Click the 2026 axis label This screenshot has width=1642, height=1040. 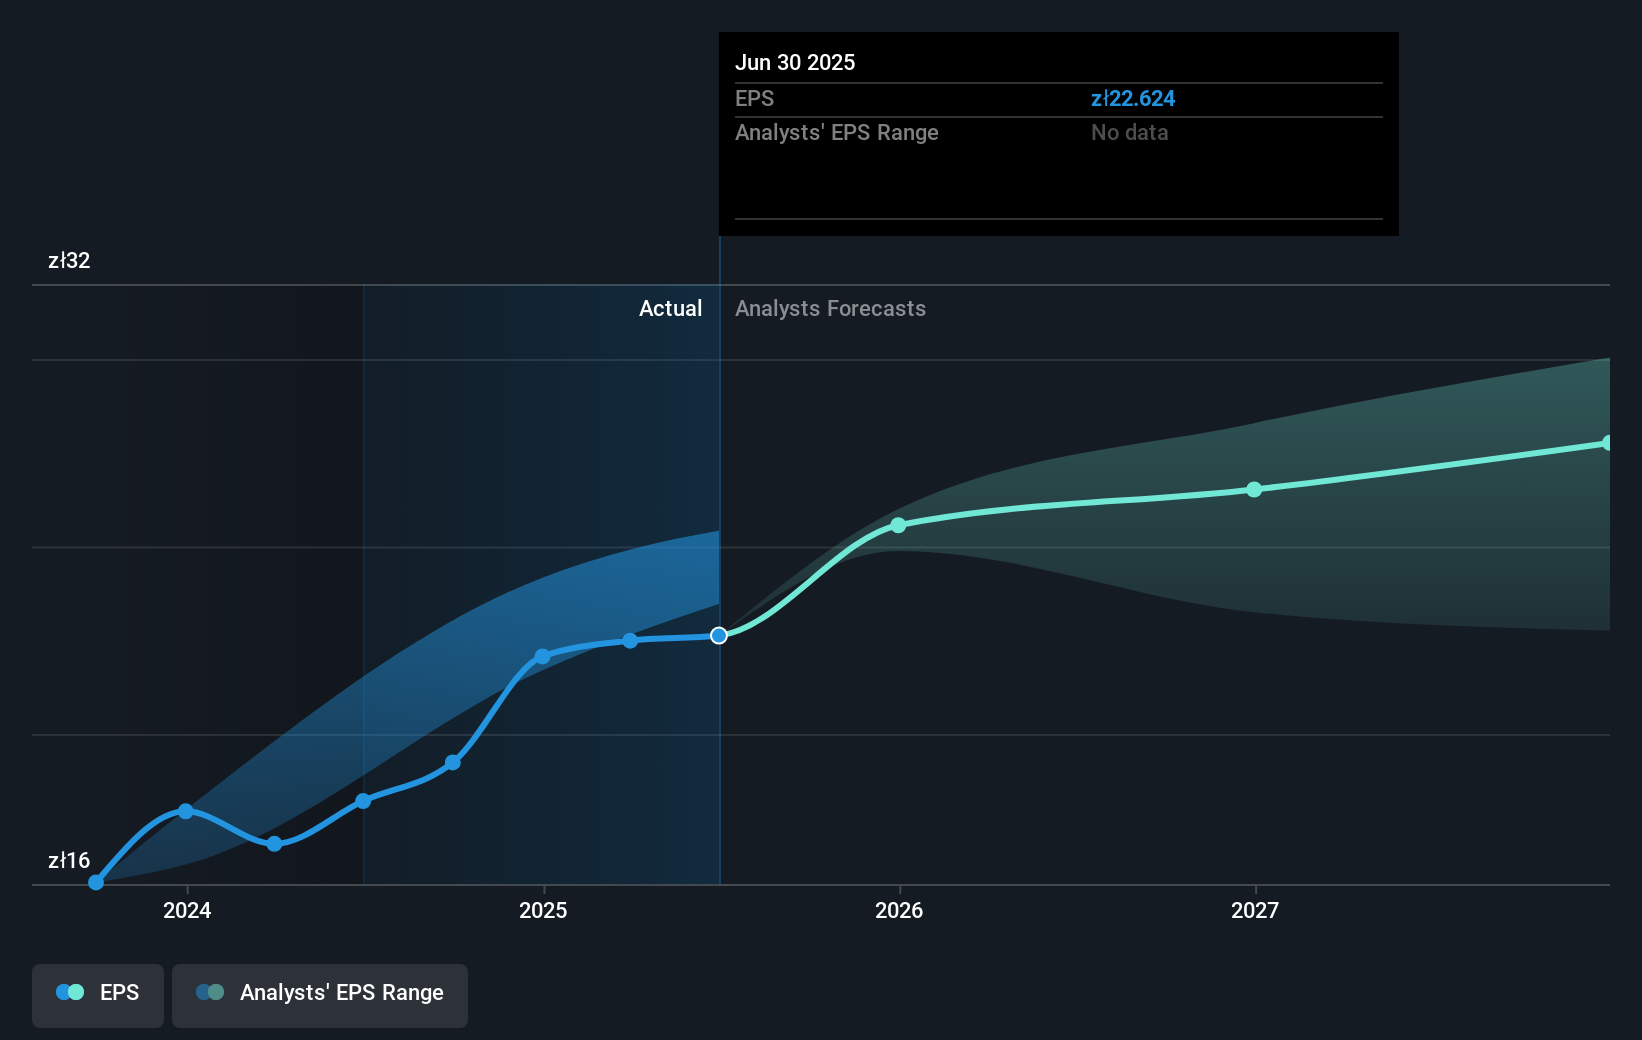point(899,911)
